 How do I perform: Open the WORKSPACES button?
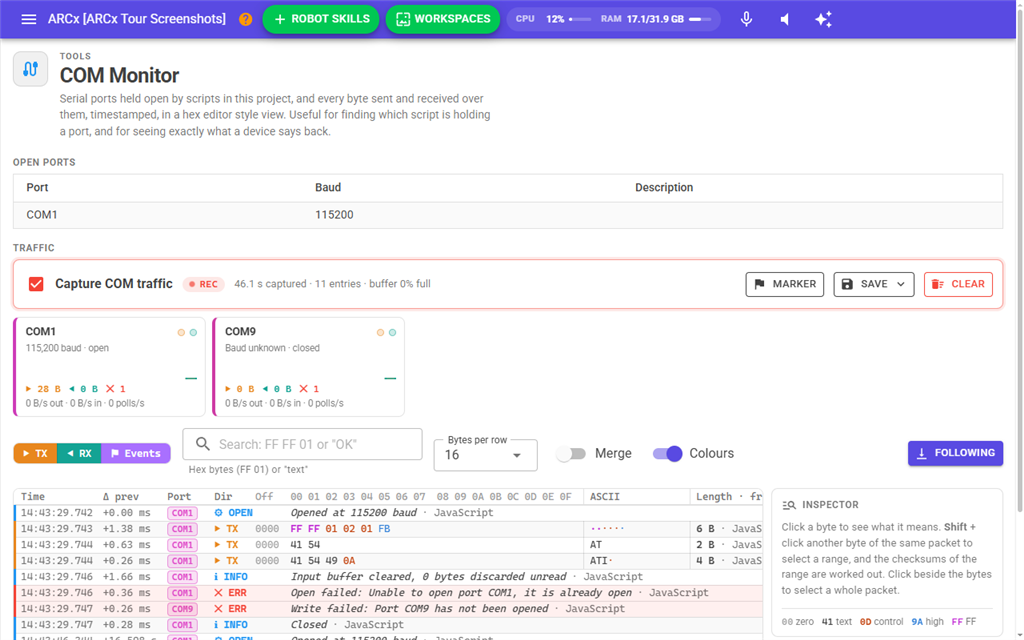pyautogui.click(x=443, y=19)
